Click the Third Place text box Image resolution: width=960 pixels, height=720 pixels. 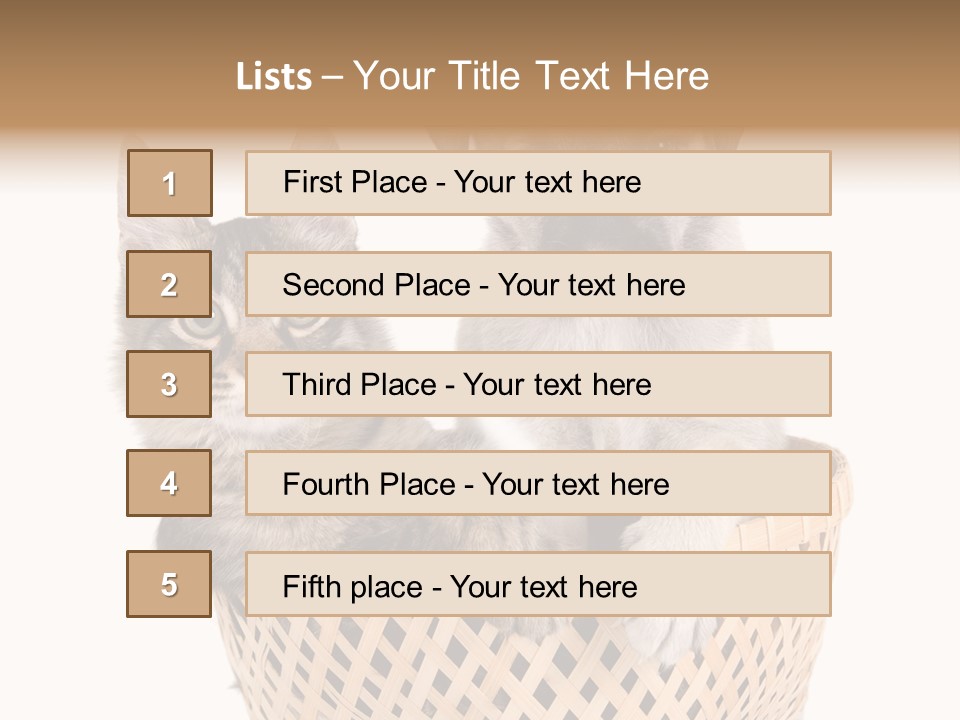(538, 384)
